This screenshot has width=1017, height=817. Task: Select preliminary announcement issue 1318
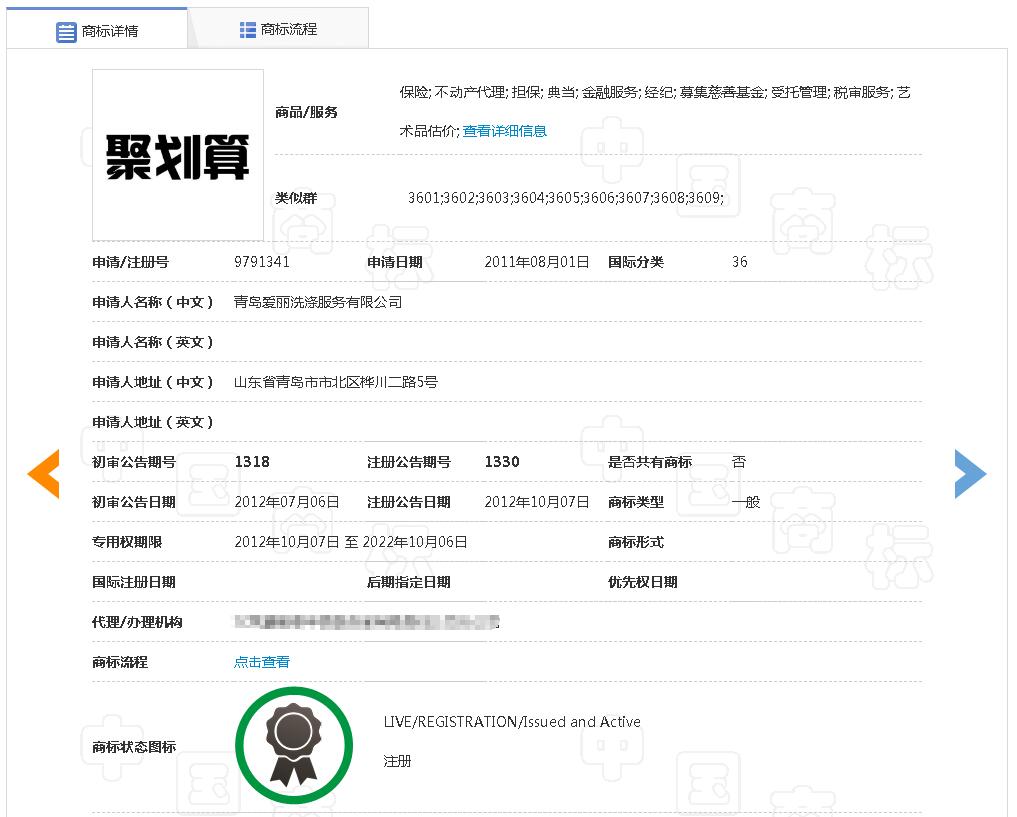pos(252,462)
